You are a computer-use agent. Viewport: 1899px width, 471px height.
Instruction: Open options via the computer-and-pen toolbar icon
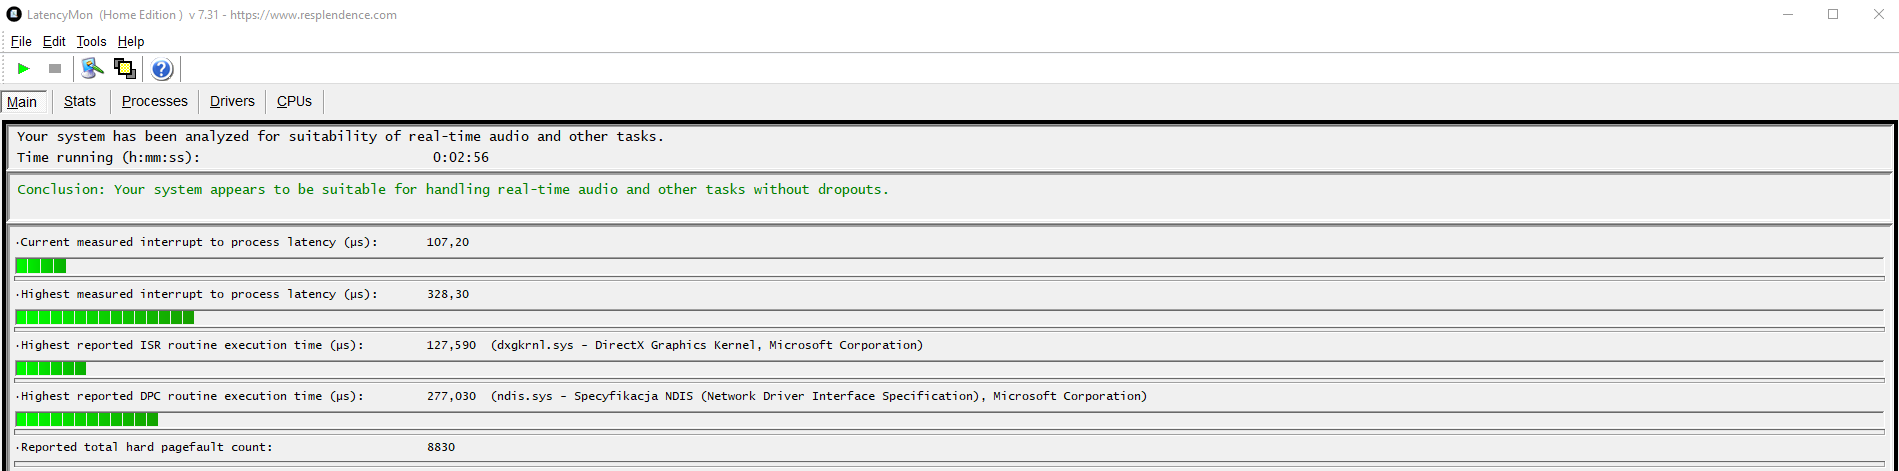tap(92, 69)
